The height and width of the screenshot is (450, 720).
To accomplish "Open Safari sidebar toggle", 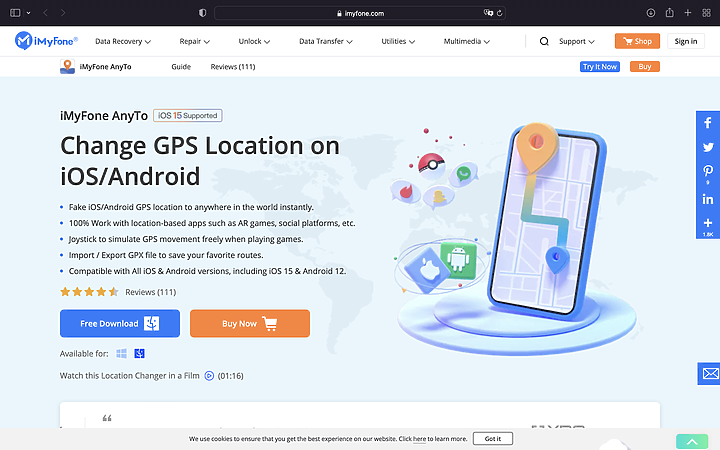I will click(x=15, y=13).
